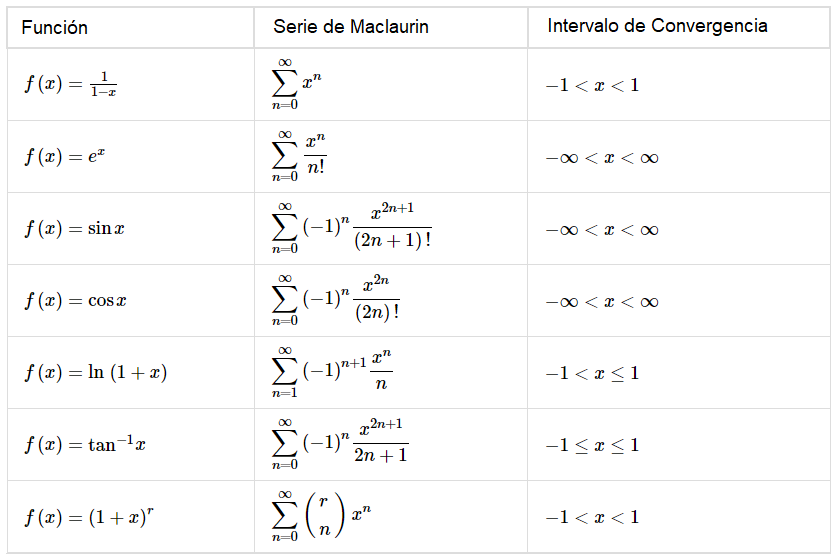Select the function cell f(x) = 1/(1−x)
Image resolution: width=834 pixels, height=556 pixels.
coord(71,85)
